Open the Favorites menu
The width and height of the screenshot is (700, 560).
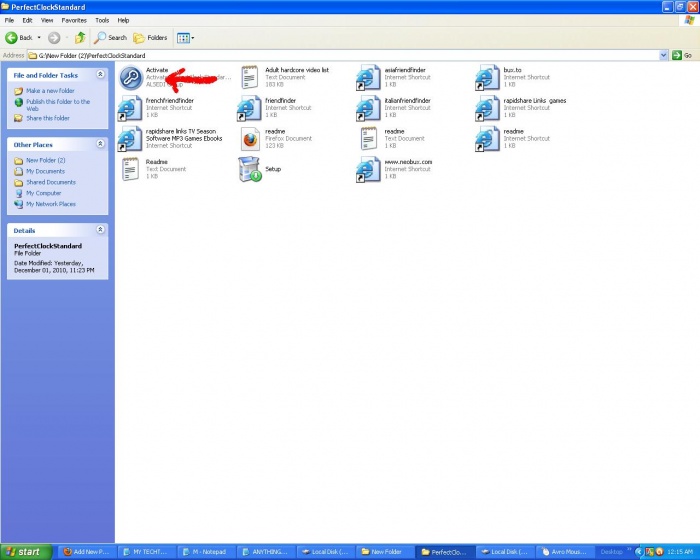click(x=74, y=21)
